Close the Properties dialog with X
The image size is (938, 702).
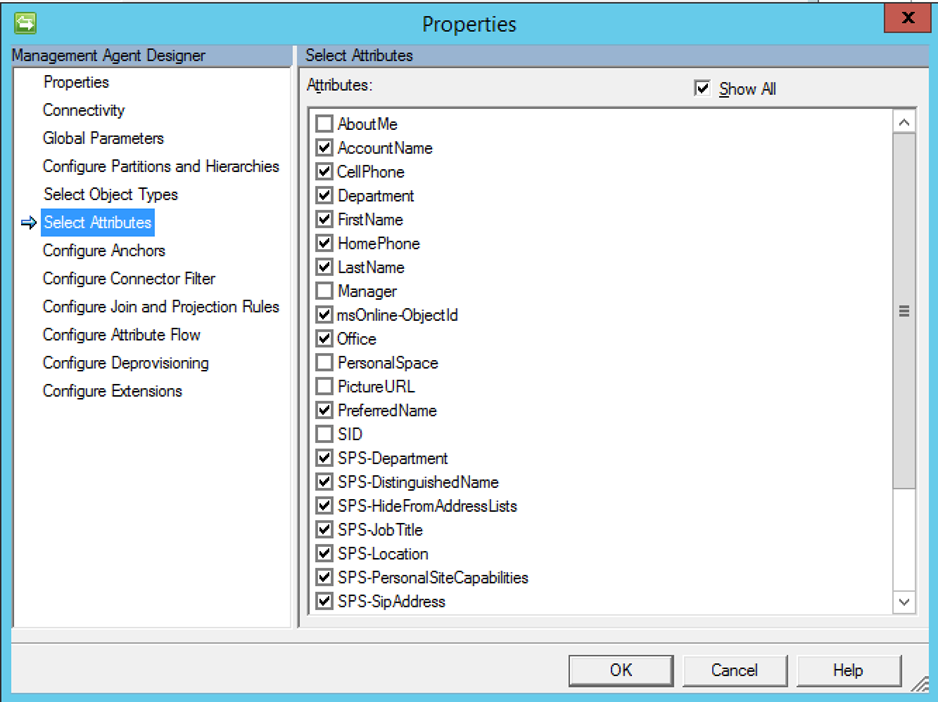908,19
